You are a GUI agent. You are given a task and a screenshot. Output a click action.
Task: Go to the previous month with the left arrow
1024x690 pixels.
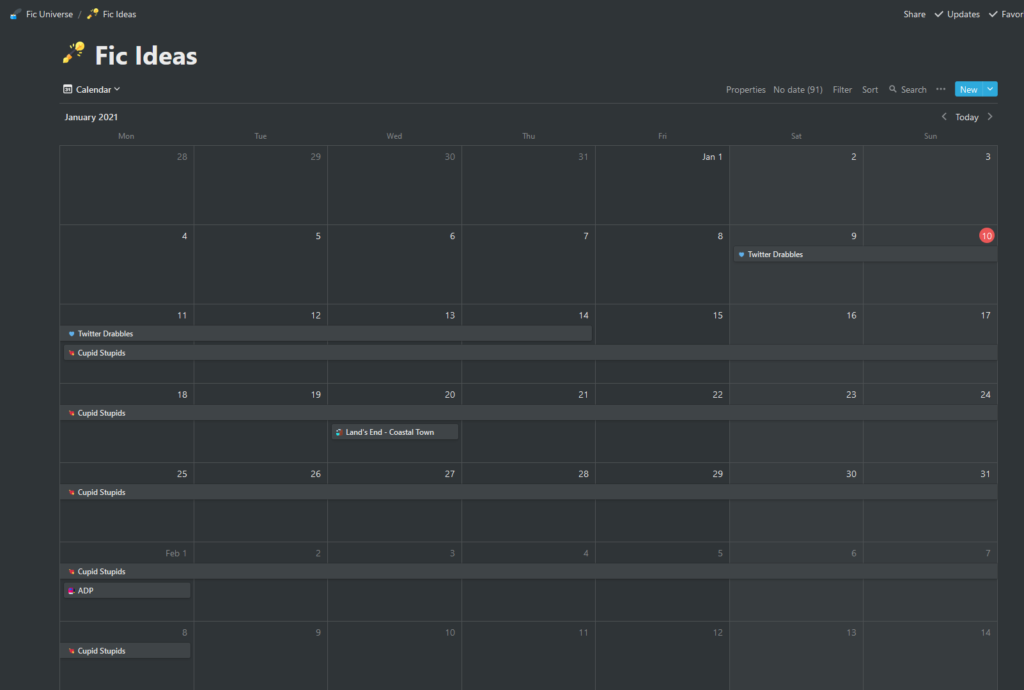pyautogui.click(x=944, y=117)
